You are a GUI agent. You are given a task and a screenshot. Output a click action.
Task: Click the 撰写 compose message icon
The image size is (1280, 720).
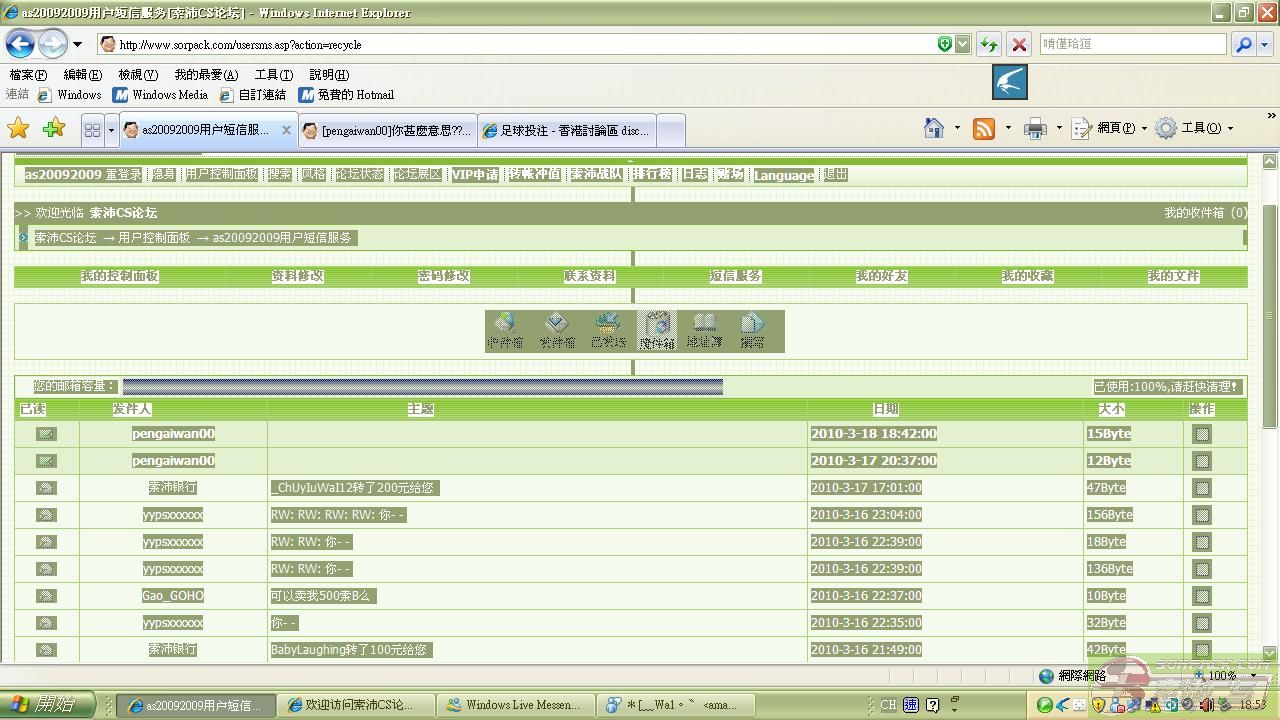coord(752,330)
